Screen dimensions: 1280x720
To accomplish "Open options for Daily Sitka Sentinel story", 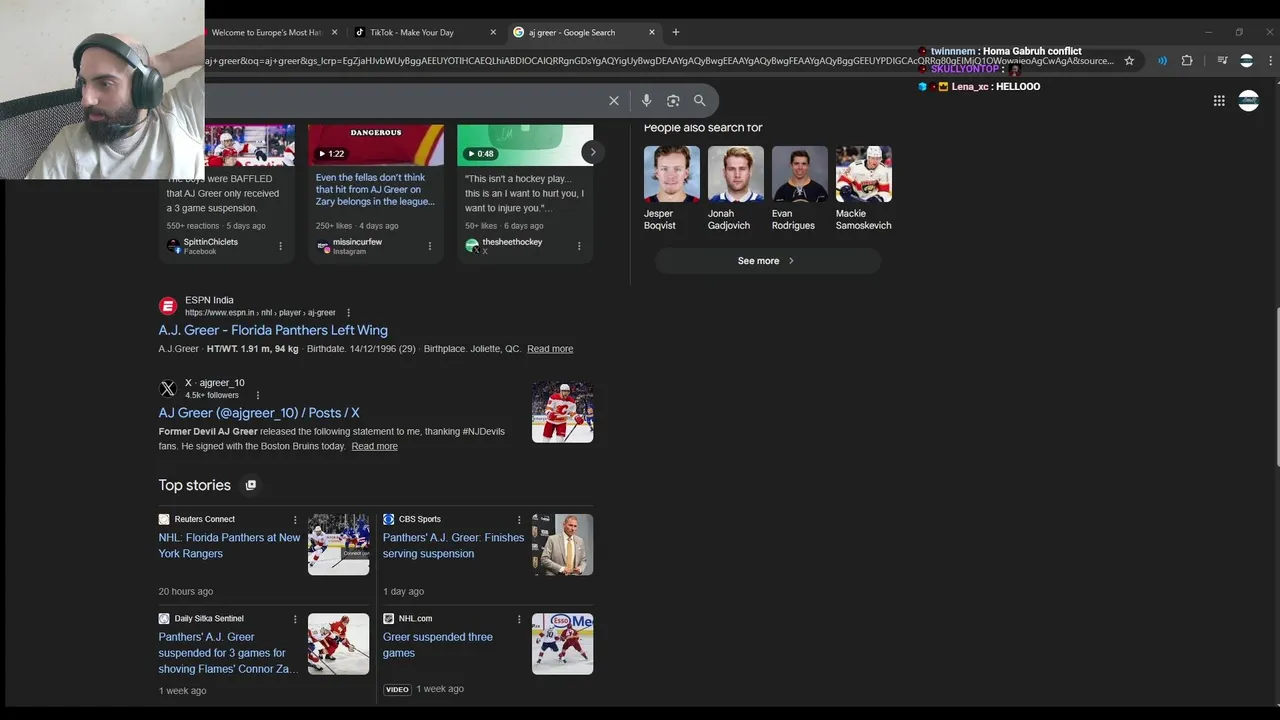I will [295, 619].
